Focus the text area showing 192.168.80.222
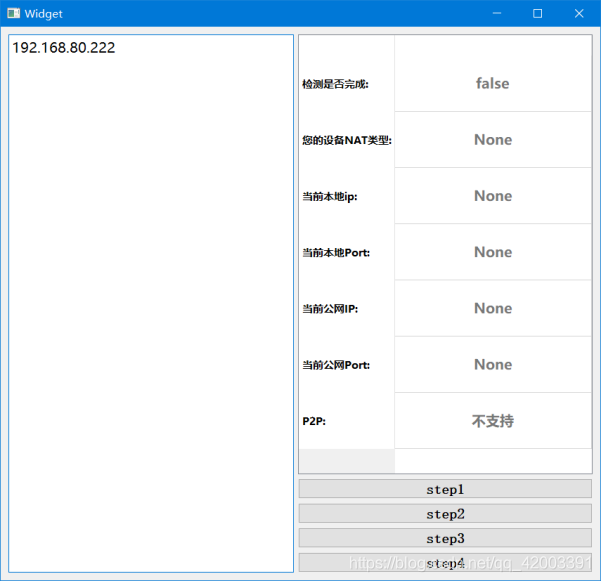Screen dimensions: 601x582 click(x=151, y=304)
